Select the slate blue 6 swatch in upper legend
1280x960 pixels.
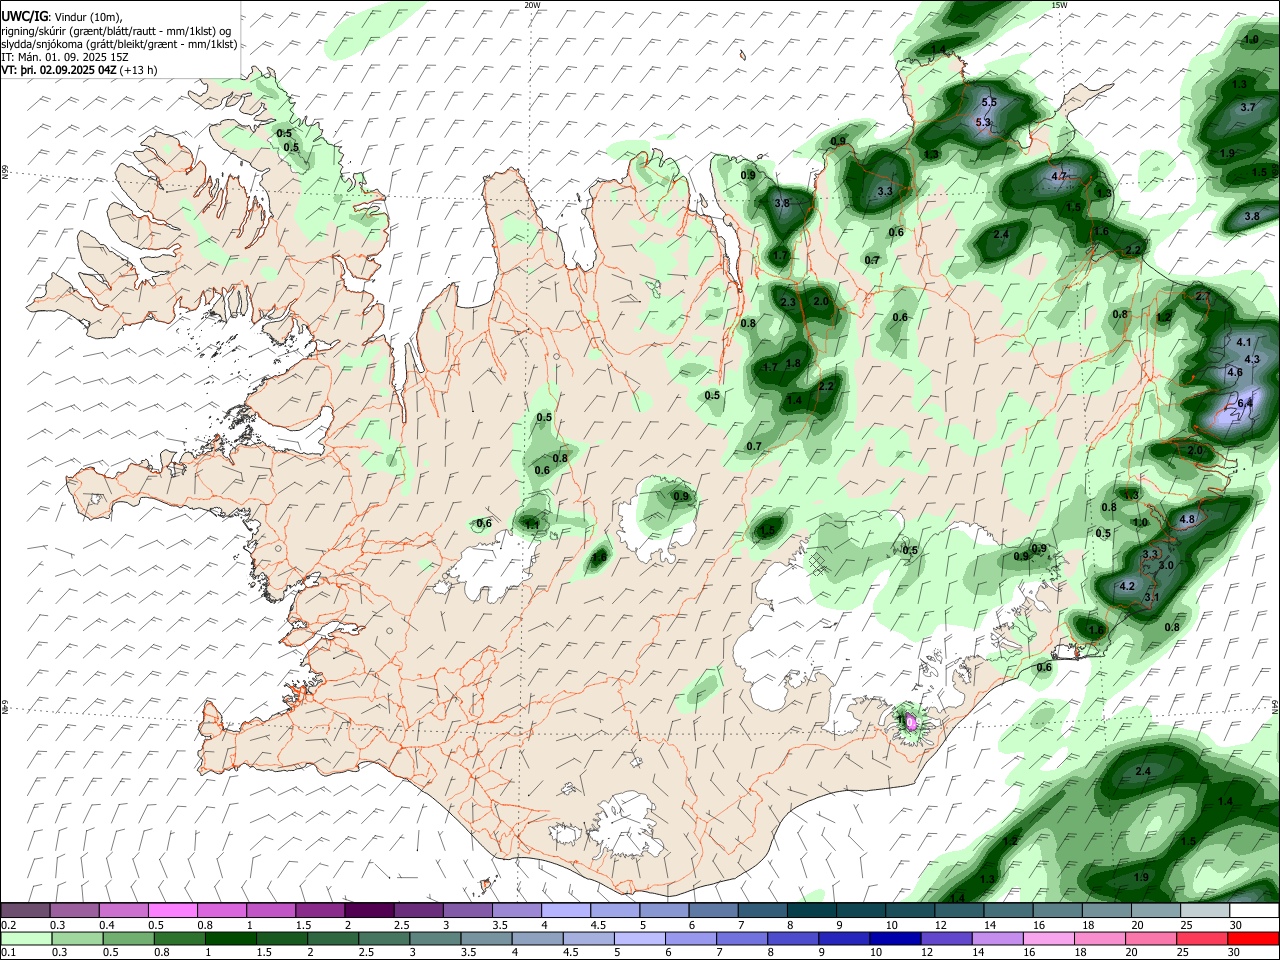713,911
